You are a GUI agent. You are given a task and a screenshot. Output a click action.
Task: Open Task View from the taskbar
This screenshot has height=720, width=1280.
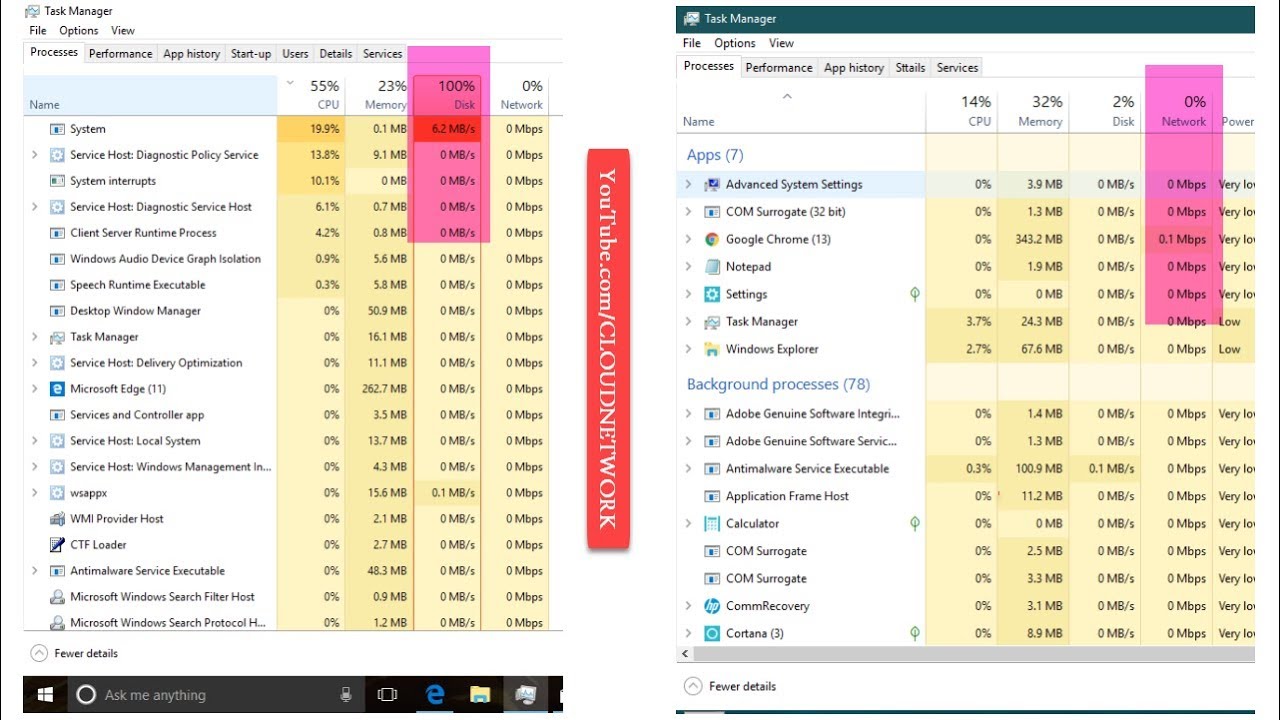387,694
